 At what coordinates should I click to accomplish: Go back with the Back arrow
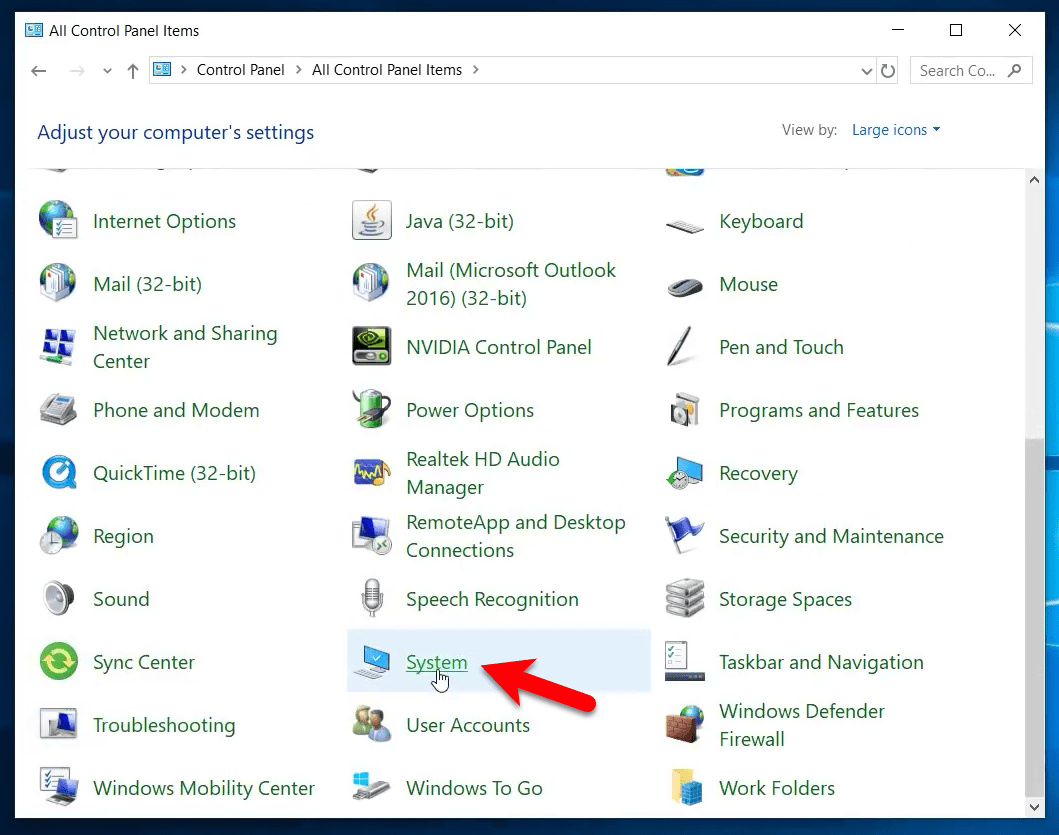[38, 71]
